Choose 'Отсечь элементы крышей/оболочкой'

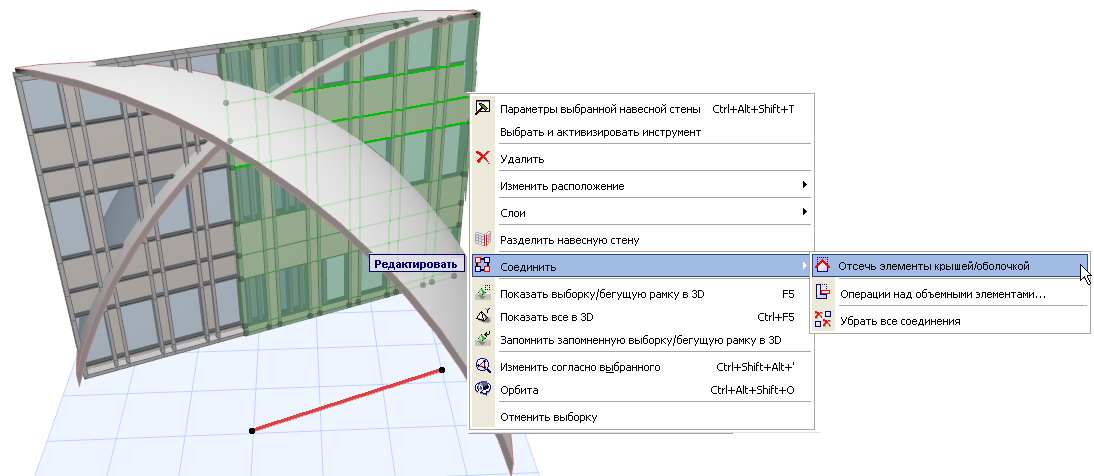pyautogui.click(x=950, y=265)
